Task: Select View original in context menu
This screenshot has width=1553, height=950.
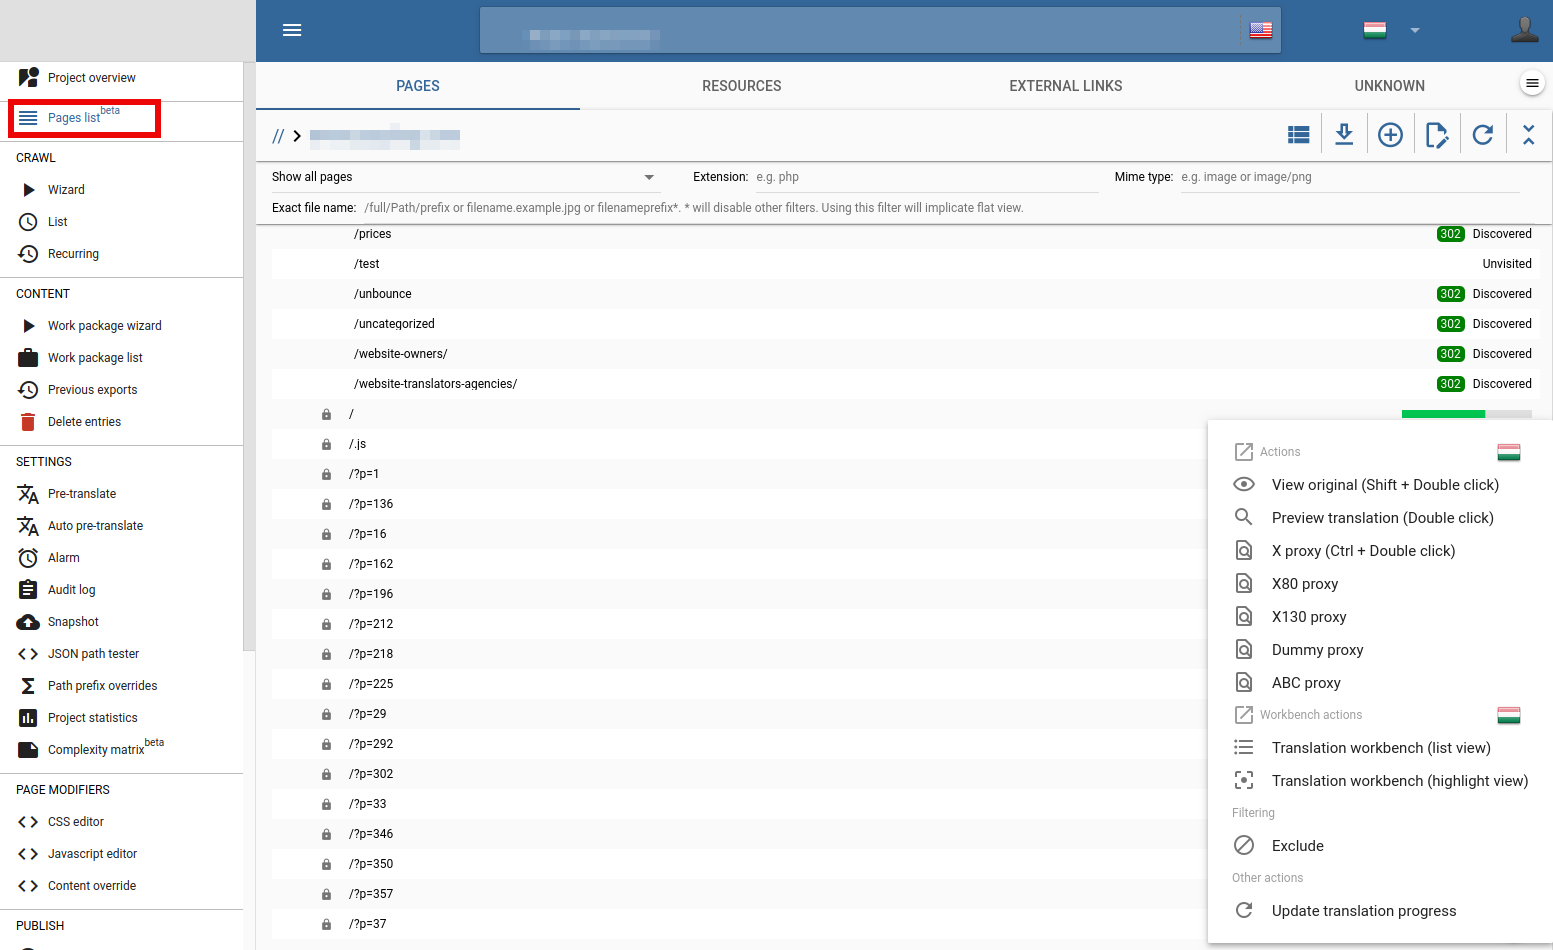Action: click(1380, 485)
